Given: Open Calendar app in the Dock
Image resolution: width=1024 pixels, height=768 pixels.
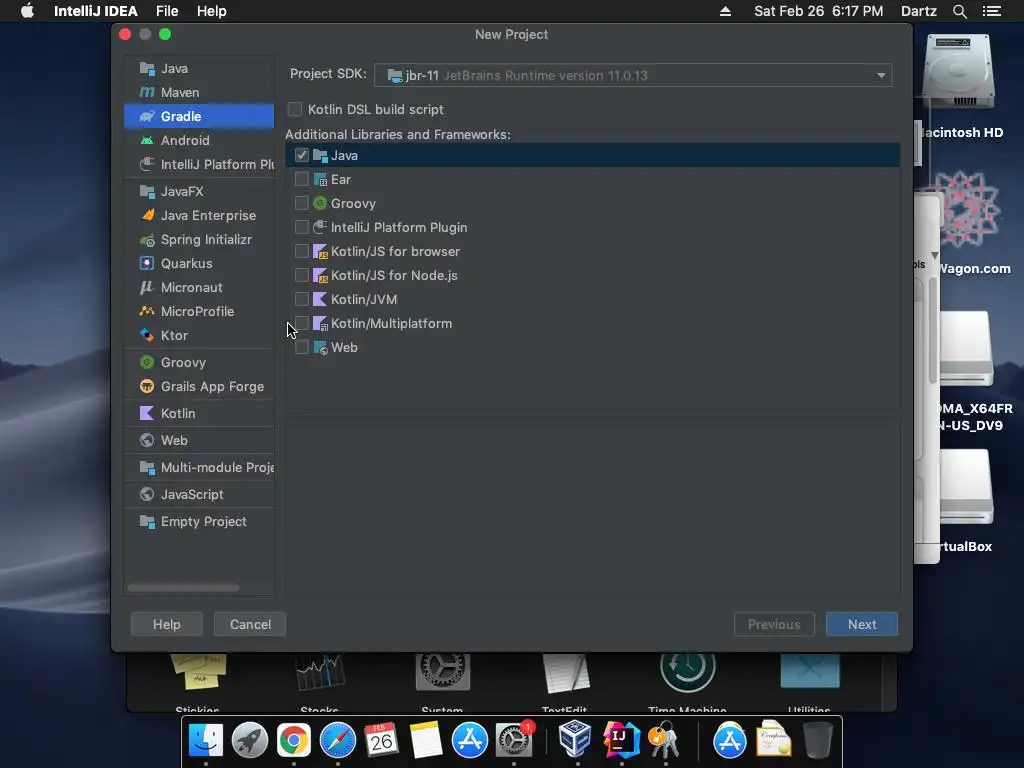Looking at the screenshot, I should (381, 741).
